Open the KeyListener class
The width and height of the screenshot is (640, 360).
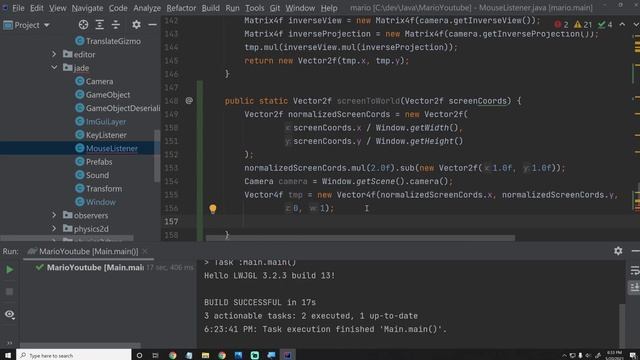click(106, 135)
